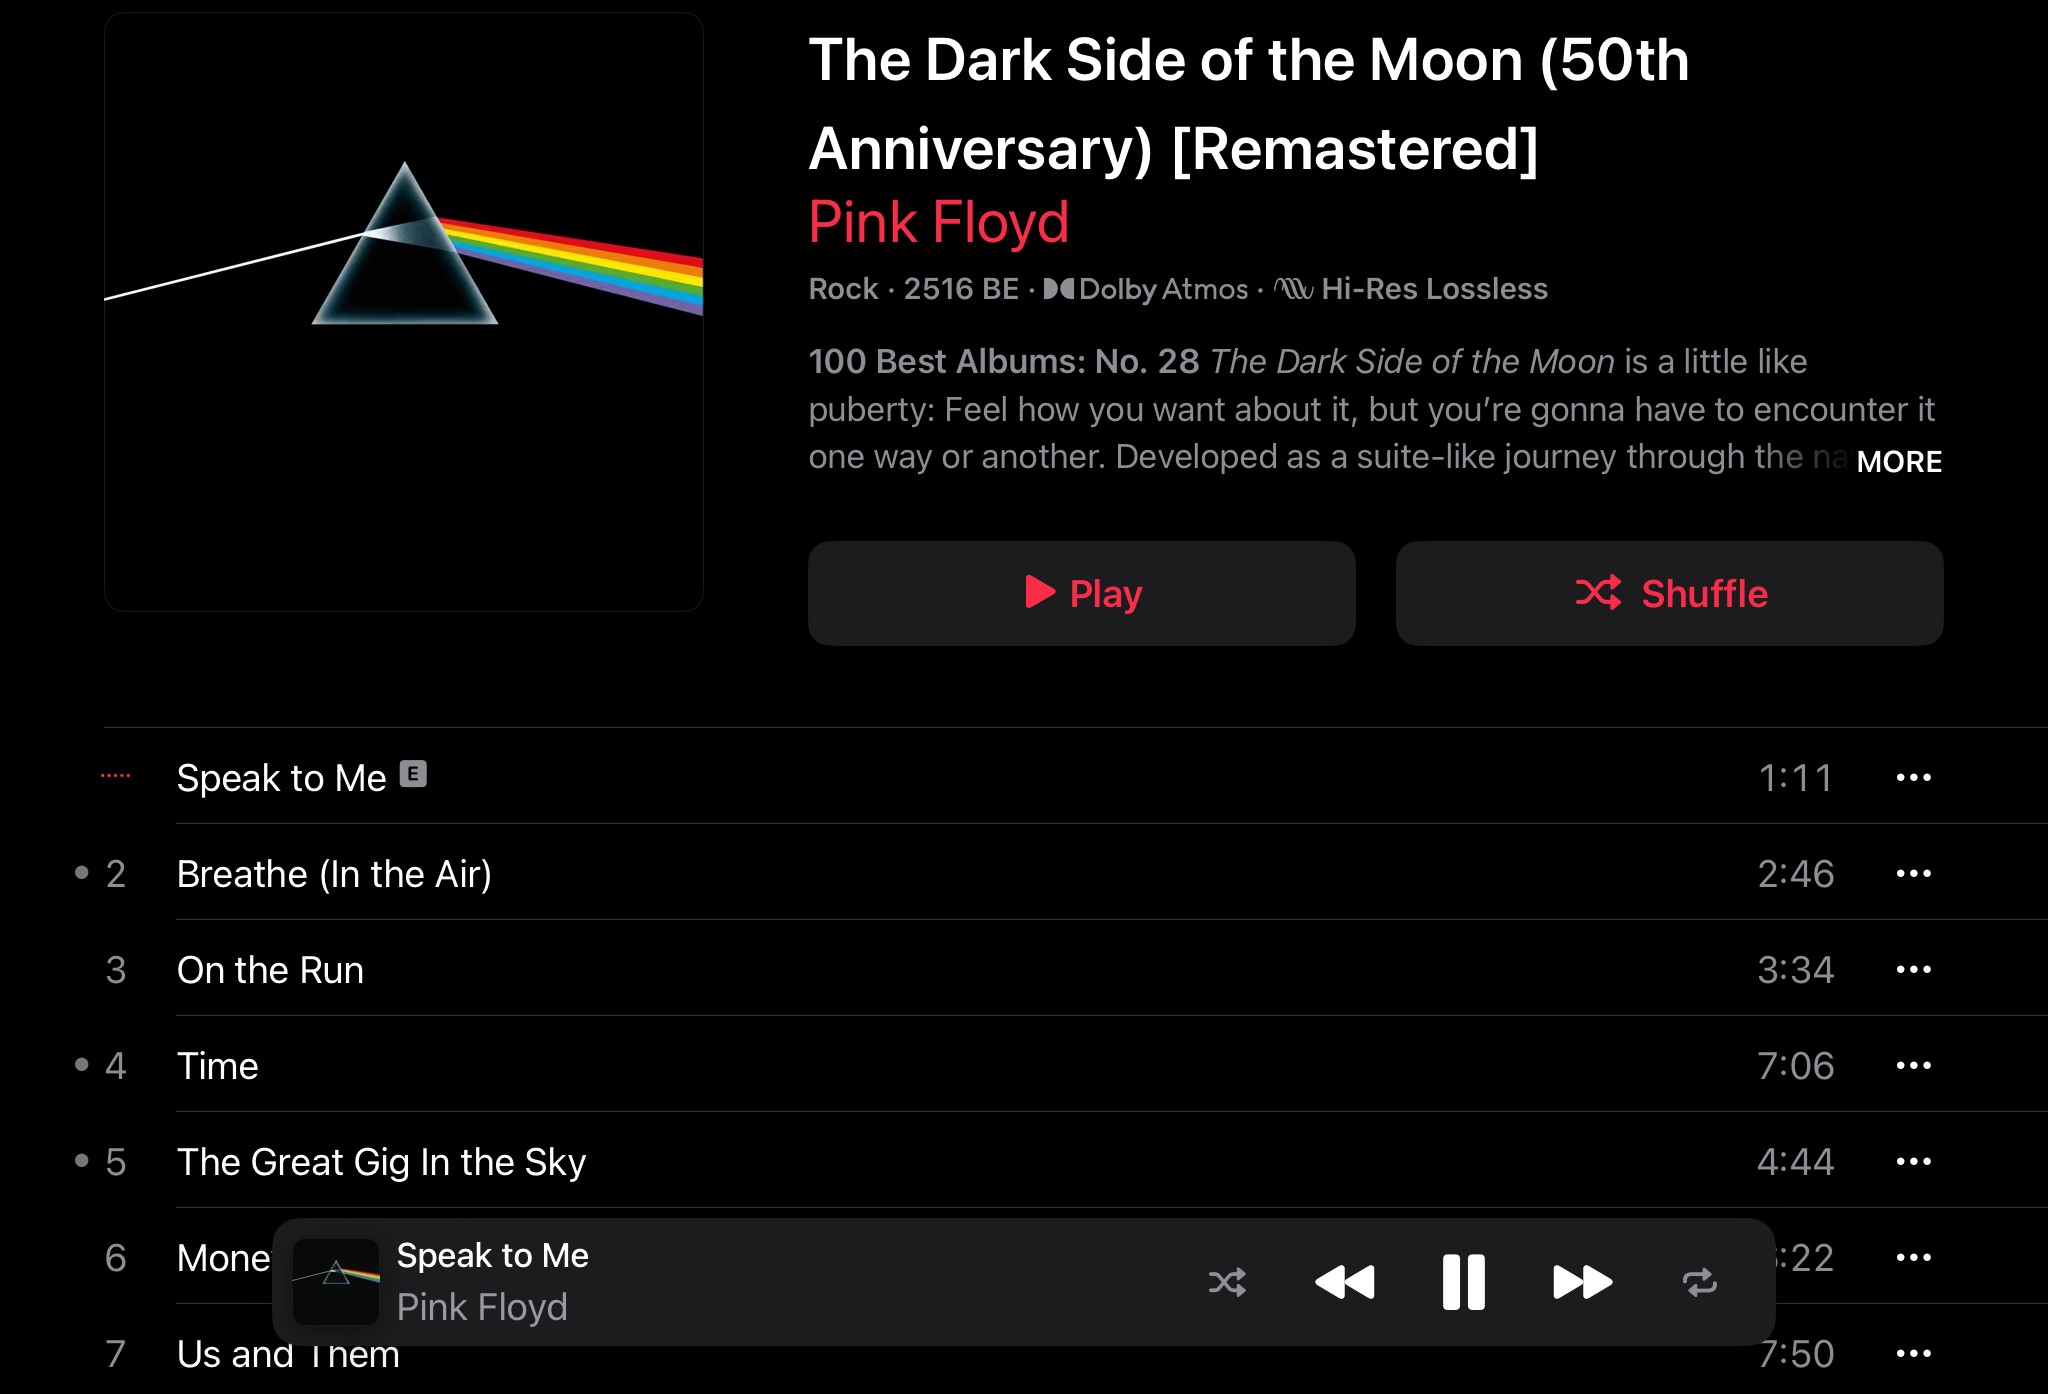2048x1394 pixels.
Task: Open more options for Breathe (In the Air)
Action: (1913, 874)
